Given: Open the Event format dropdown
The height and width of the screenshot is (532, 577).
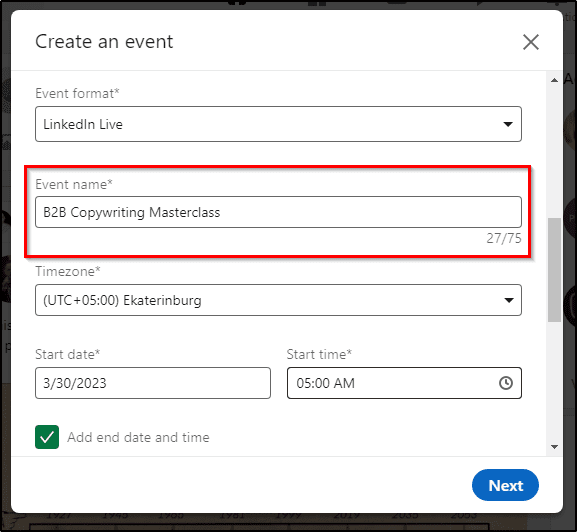Looking at the screenshot, I should (278, 124).
